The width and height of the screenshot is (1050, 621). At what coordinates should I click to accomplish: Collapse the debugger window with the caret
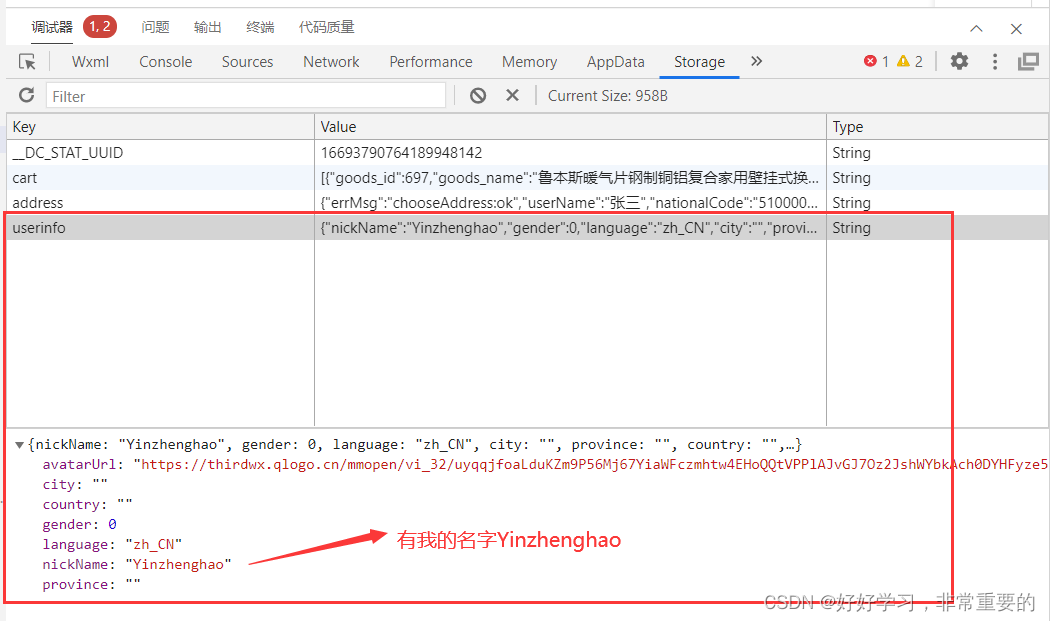[976, 28]
